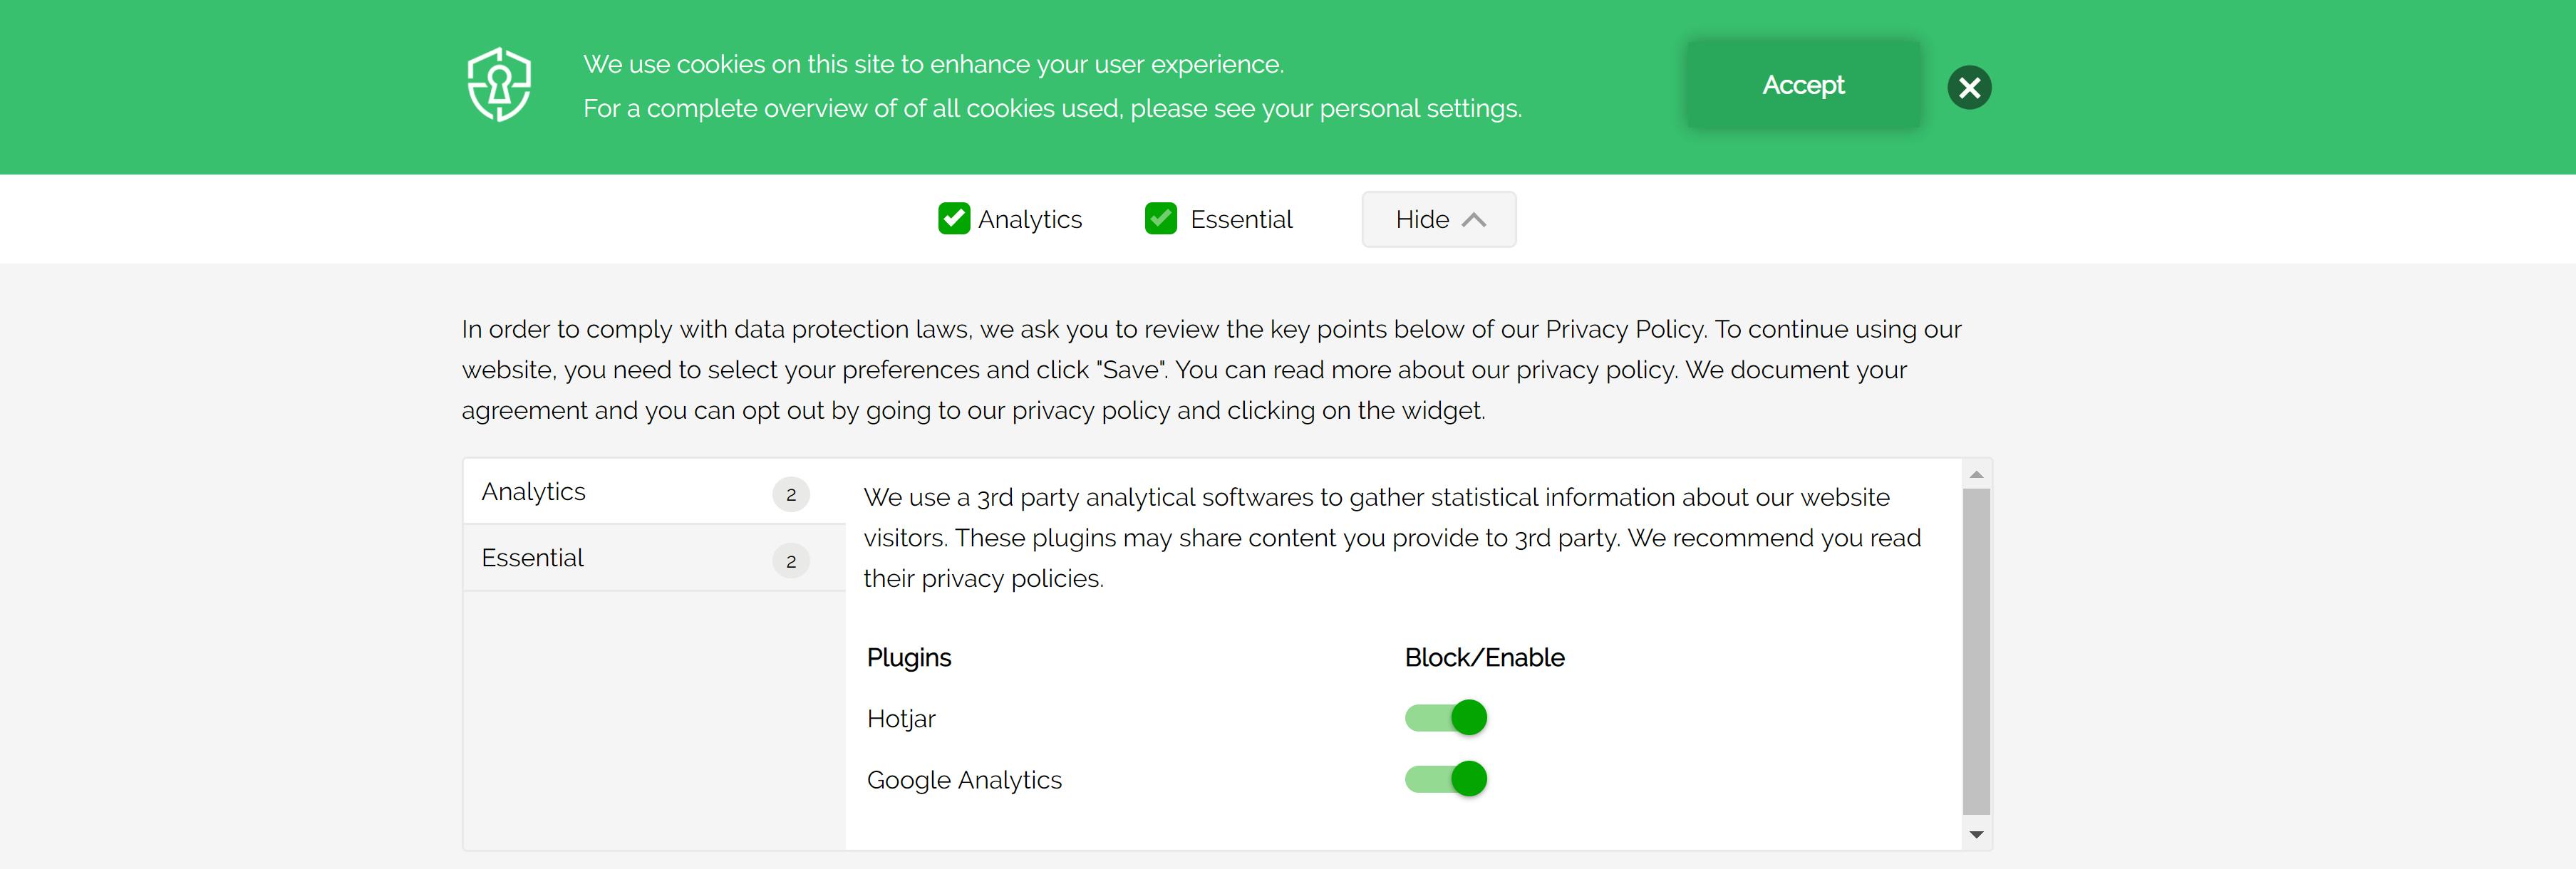Dismiss the cookie banner with X icon
This screenshot has height=869, width=2576.
point(1969,88)
